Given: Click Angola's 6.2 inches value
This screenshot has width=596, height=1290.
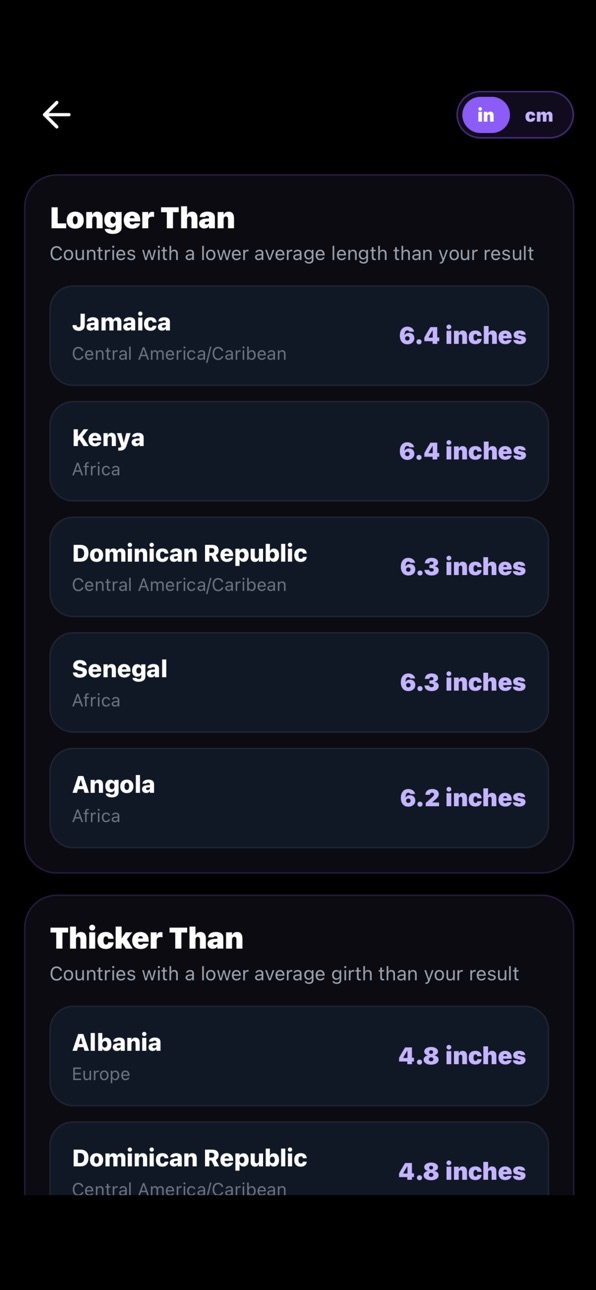Looking at the screenshot, I should 463,798.
